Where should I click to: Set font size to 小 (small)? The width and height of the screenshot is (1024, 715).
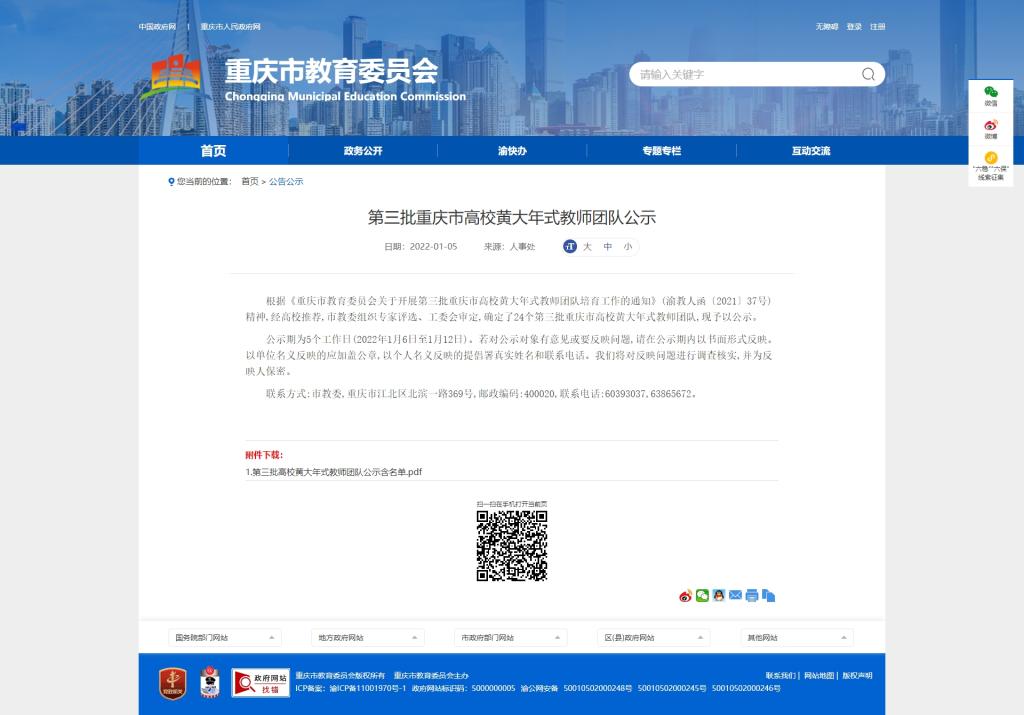click(x=627, y=246)
